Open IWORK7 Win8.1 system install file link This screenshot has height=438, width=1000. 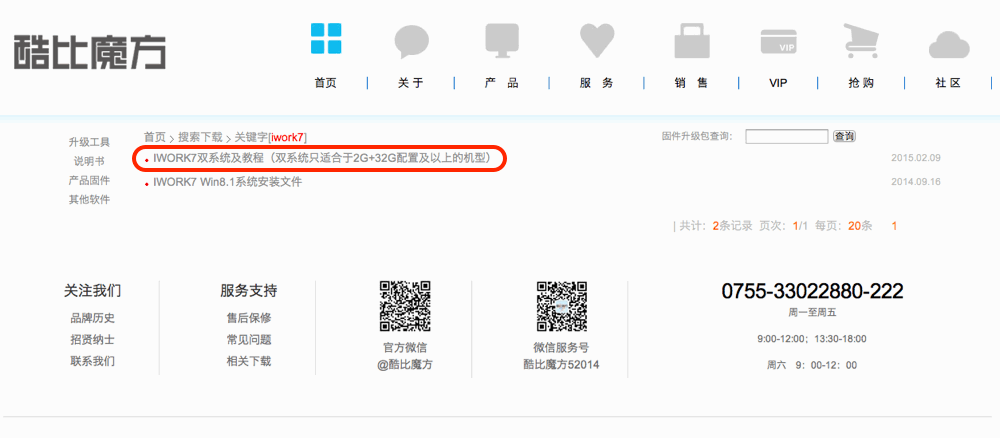pos(227,182)
